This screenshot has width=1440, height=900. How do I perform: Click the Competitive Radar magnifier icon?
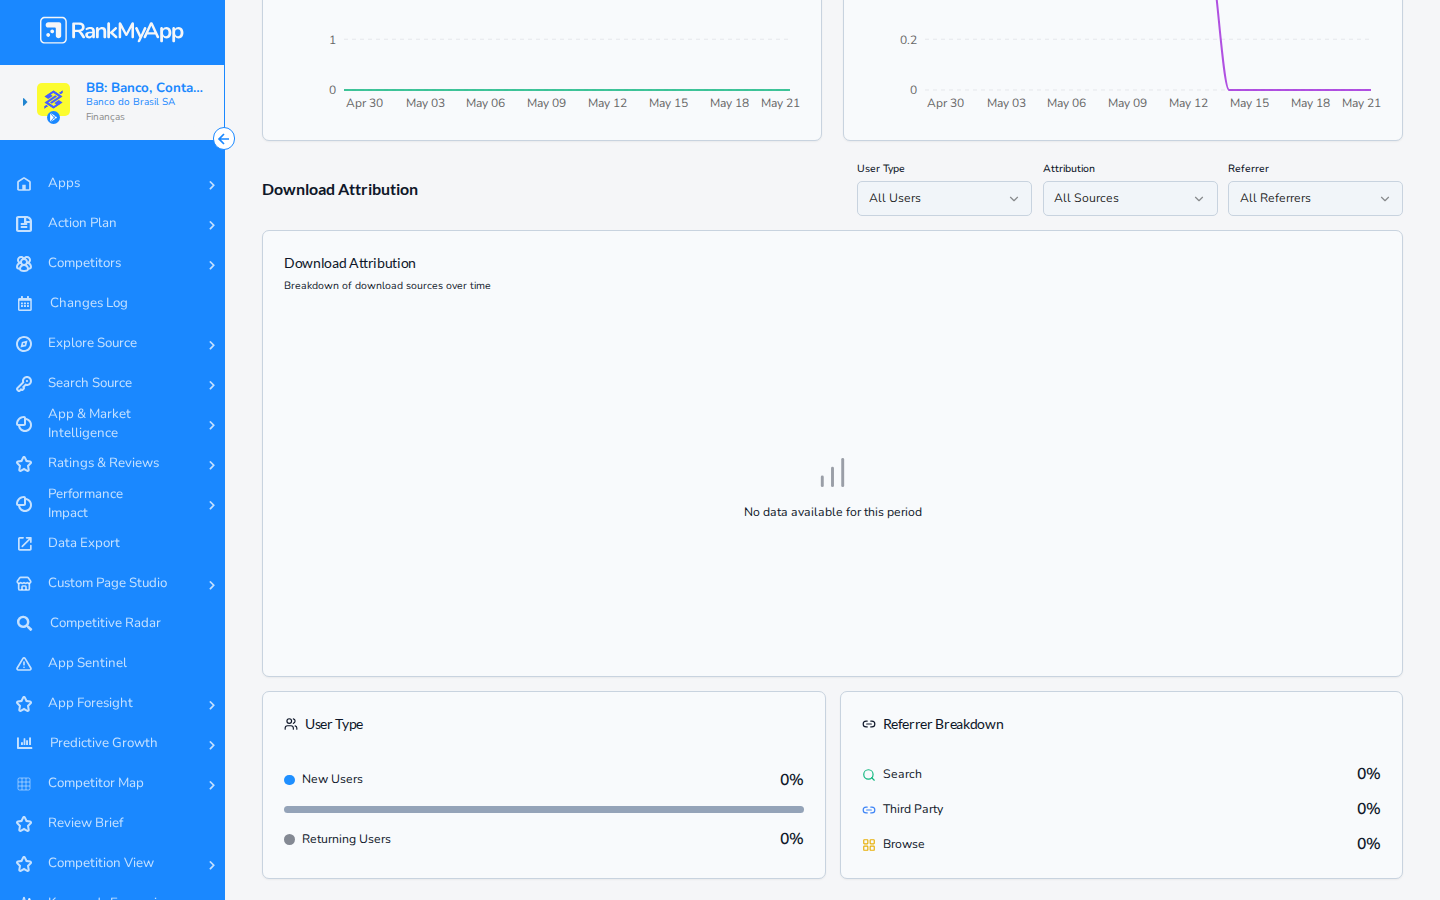click(x=25, y=624)
